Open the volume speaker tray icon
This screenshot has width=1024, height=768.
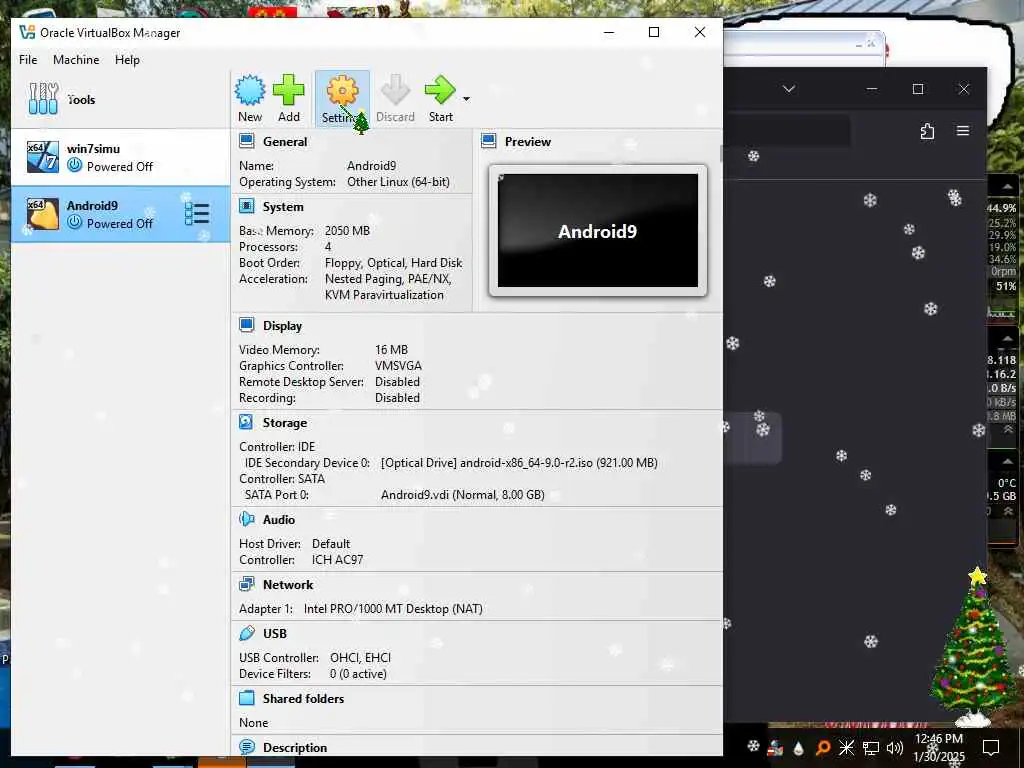coord(895,748)
